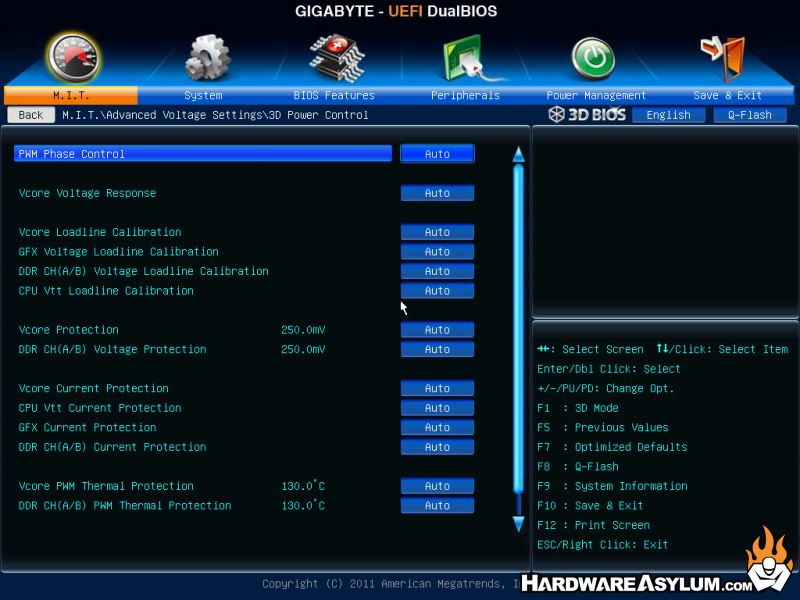Click the ESC/Right Click: Exit help line
Viewport: 800px width, 600px height.
(x=603, y=545)
